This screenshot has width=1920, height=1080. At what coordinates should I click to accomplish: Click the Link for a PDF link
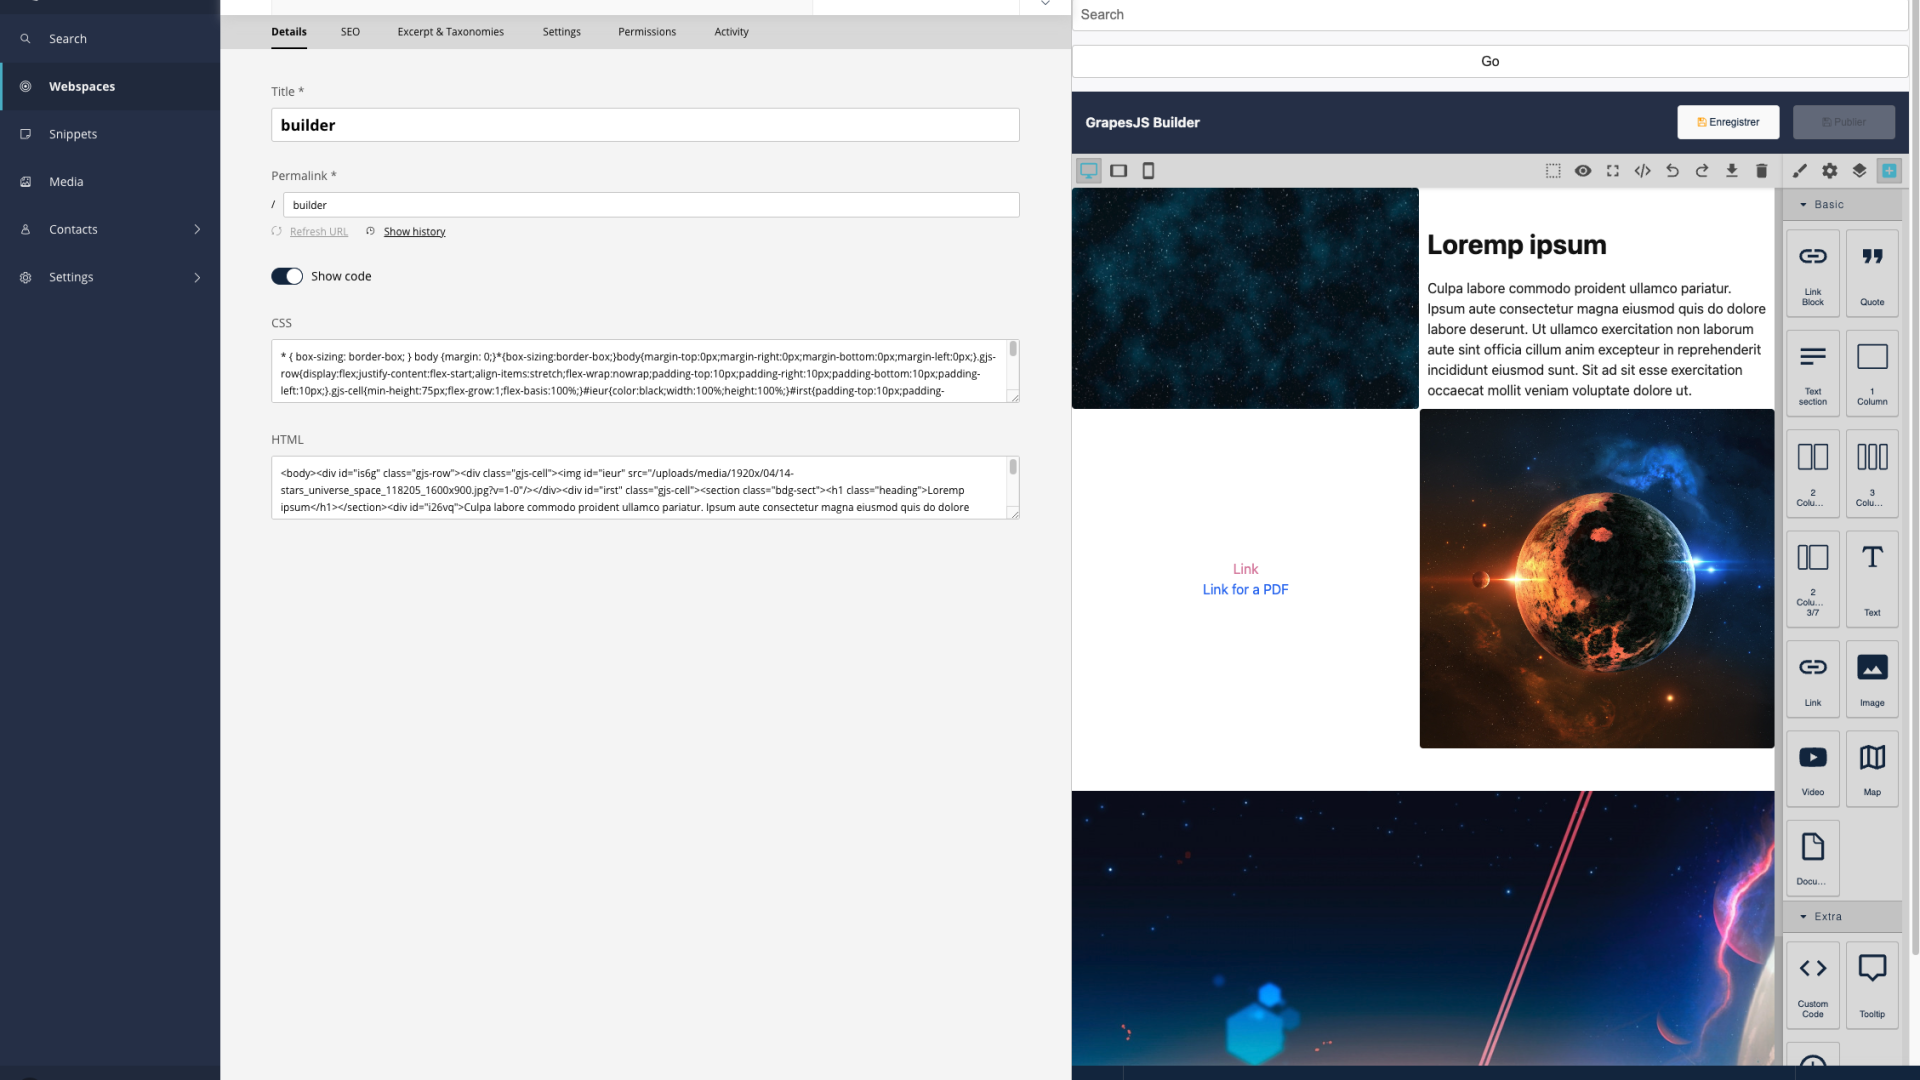tap(1245, 590)
